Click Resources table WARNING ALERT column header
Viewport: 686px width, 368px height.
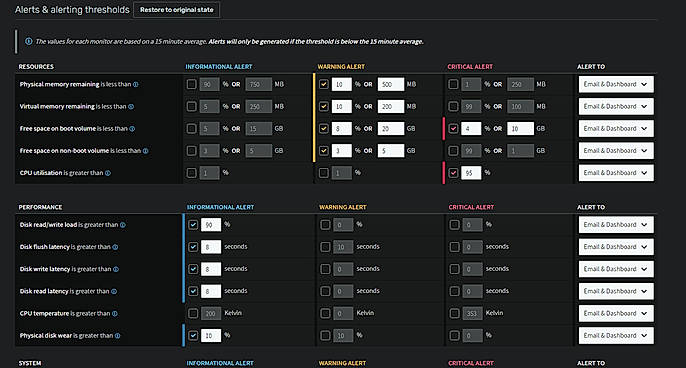coord(341,67)
